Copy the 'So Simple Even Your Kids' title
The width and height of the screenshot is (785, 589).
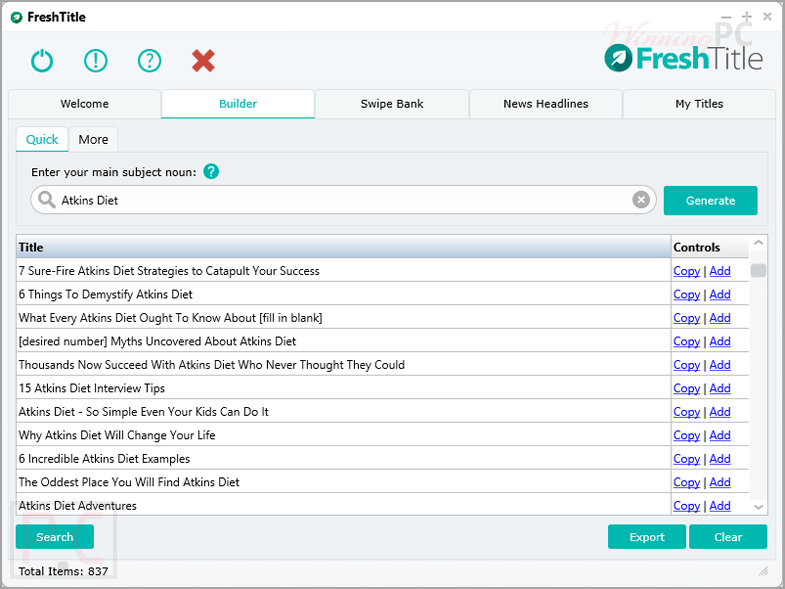tap(686, 412)
